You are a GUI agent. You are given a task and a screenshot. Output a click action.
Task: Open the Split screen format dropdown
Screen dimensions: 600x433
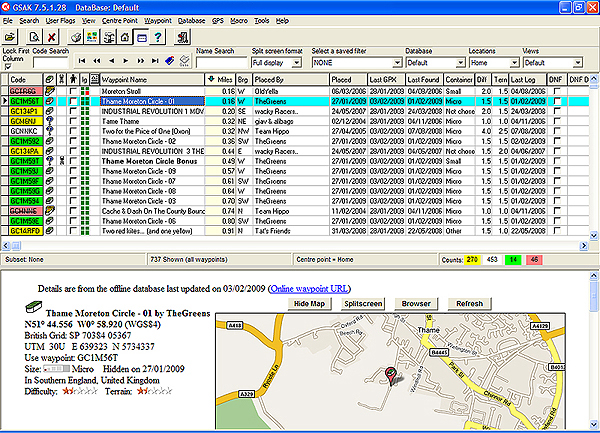coord(297,63)
